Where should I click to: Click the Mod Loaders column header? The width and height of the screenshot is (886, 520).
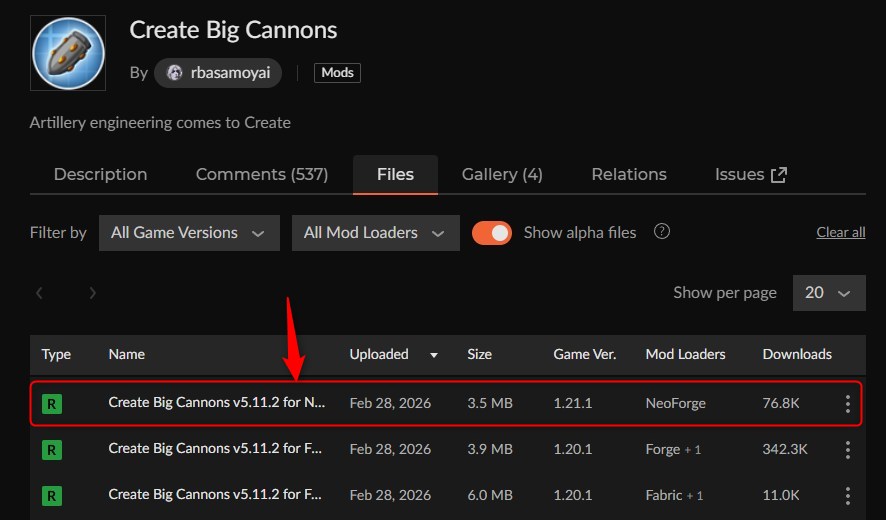click(685, 354)
